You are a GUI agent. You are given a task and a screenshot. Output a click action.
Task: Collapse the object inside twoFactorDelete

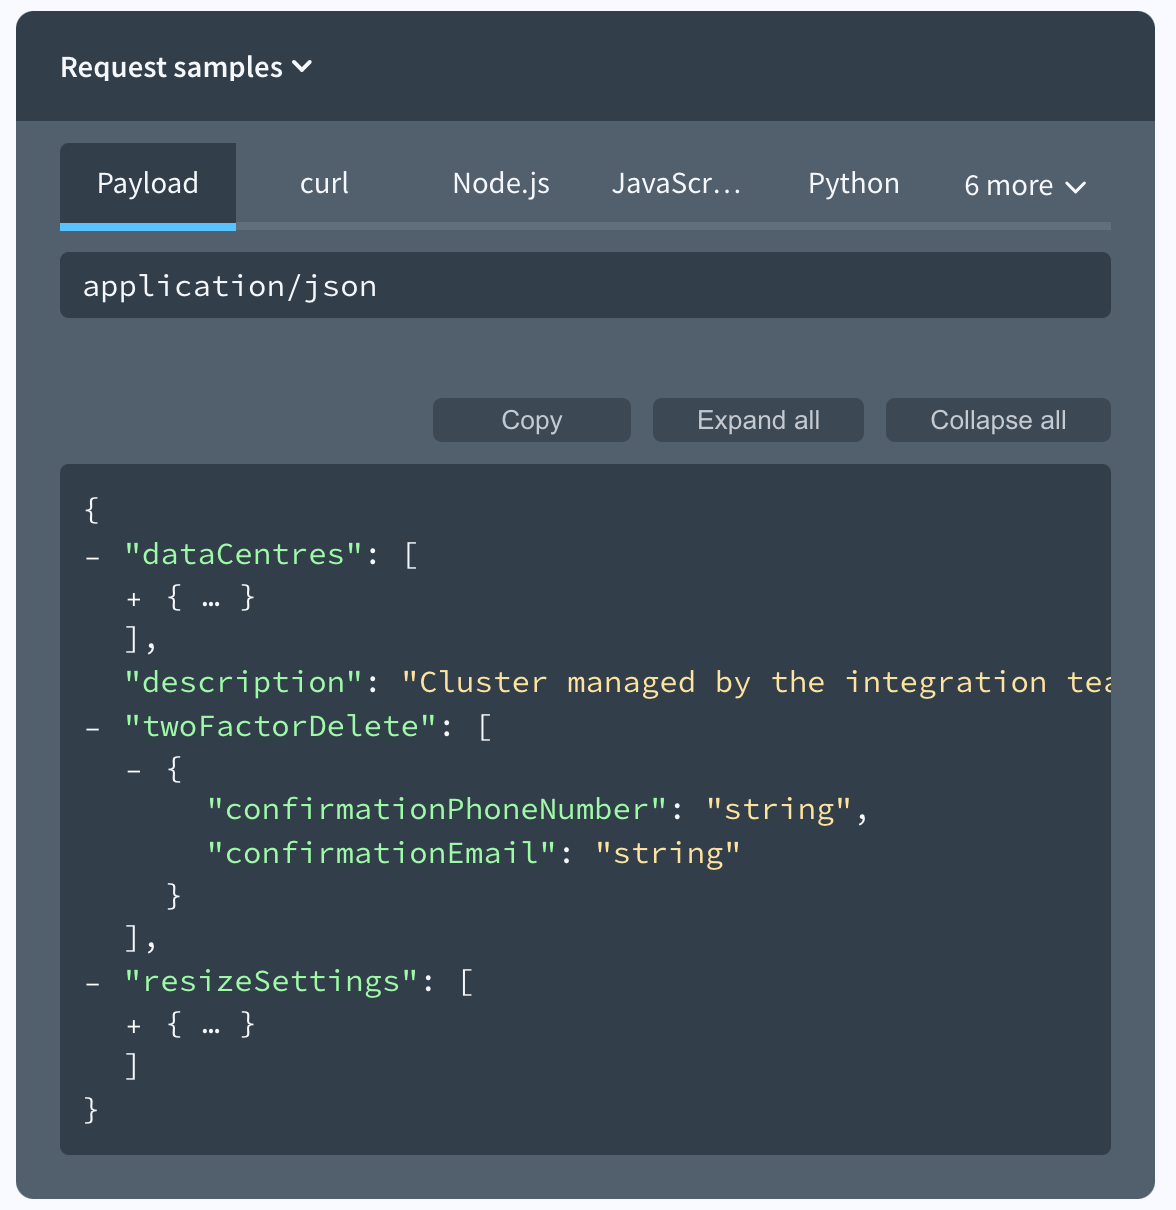pyautogui.click(x=134, y=769)
